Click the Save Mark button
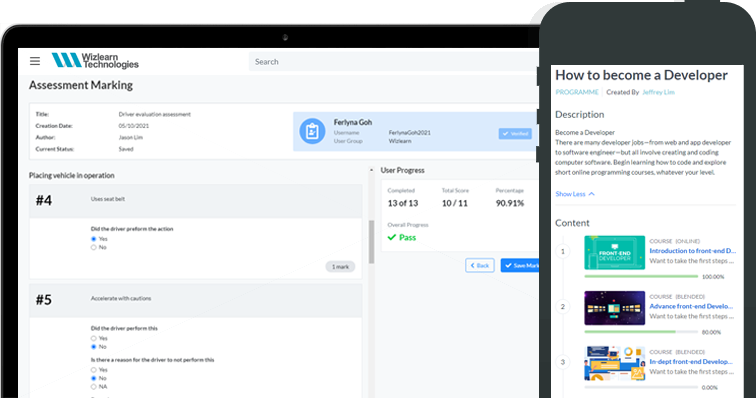The image size is (756, 398). 520,265
